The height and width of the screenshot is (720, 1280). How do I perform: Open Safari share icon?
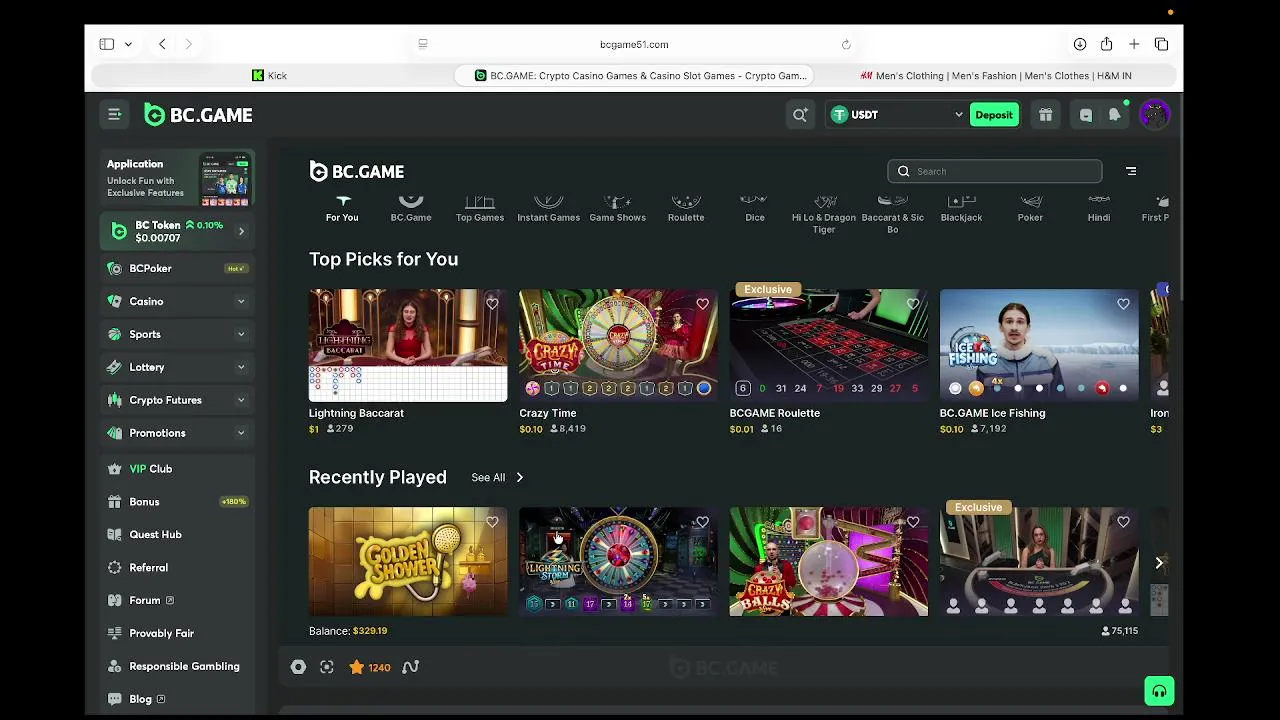tap(1106, 44)
